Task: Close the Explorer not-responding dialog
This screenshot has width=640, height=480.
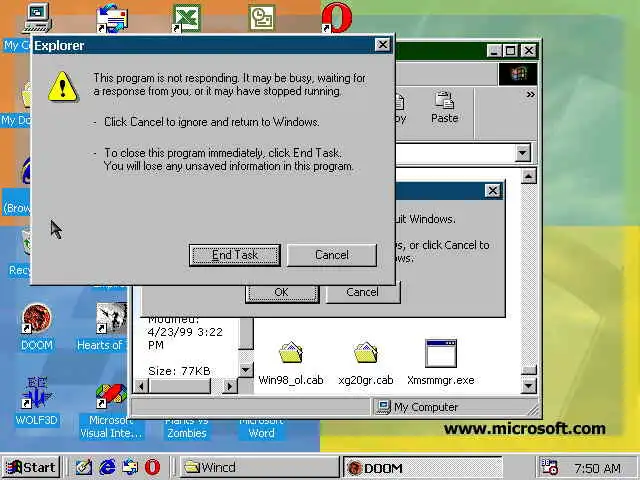Action: (382, 44)
